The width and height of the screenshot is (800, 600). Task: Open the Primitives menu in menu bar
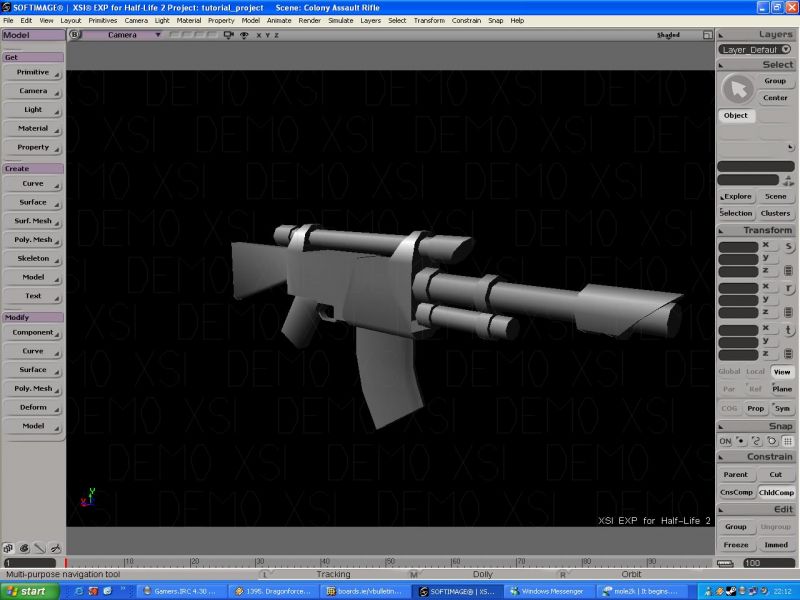103,20
